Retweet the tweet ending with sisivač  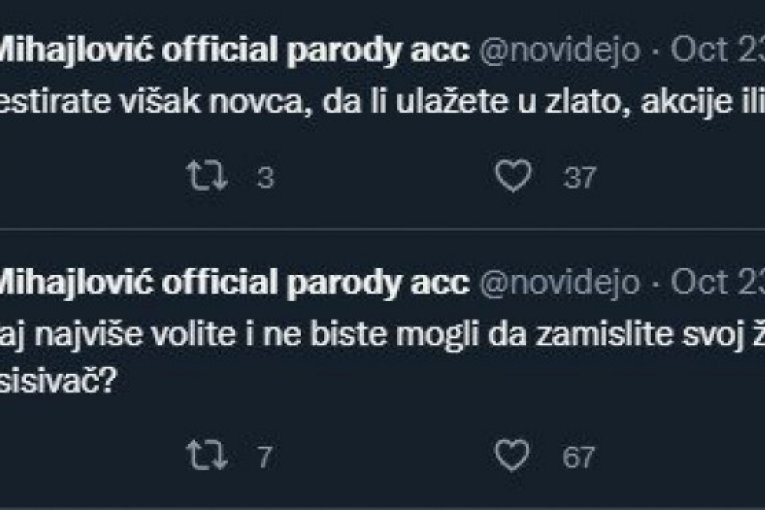[x=206, y=457]
